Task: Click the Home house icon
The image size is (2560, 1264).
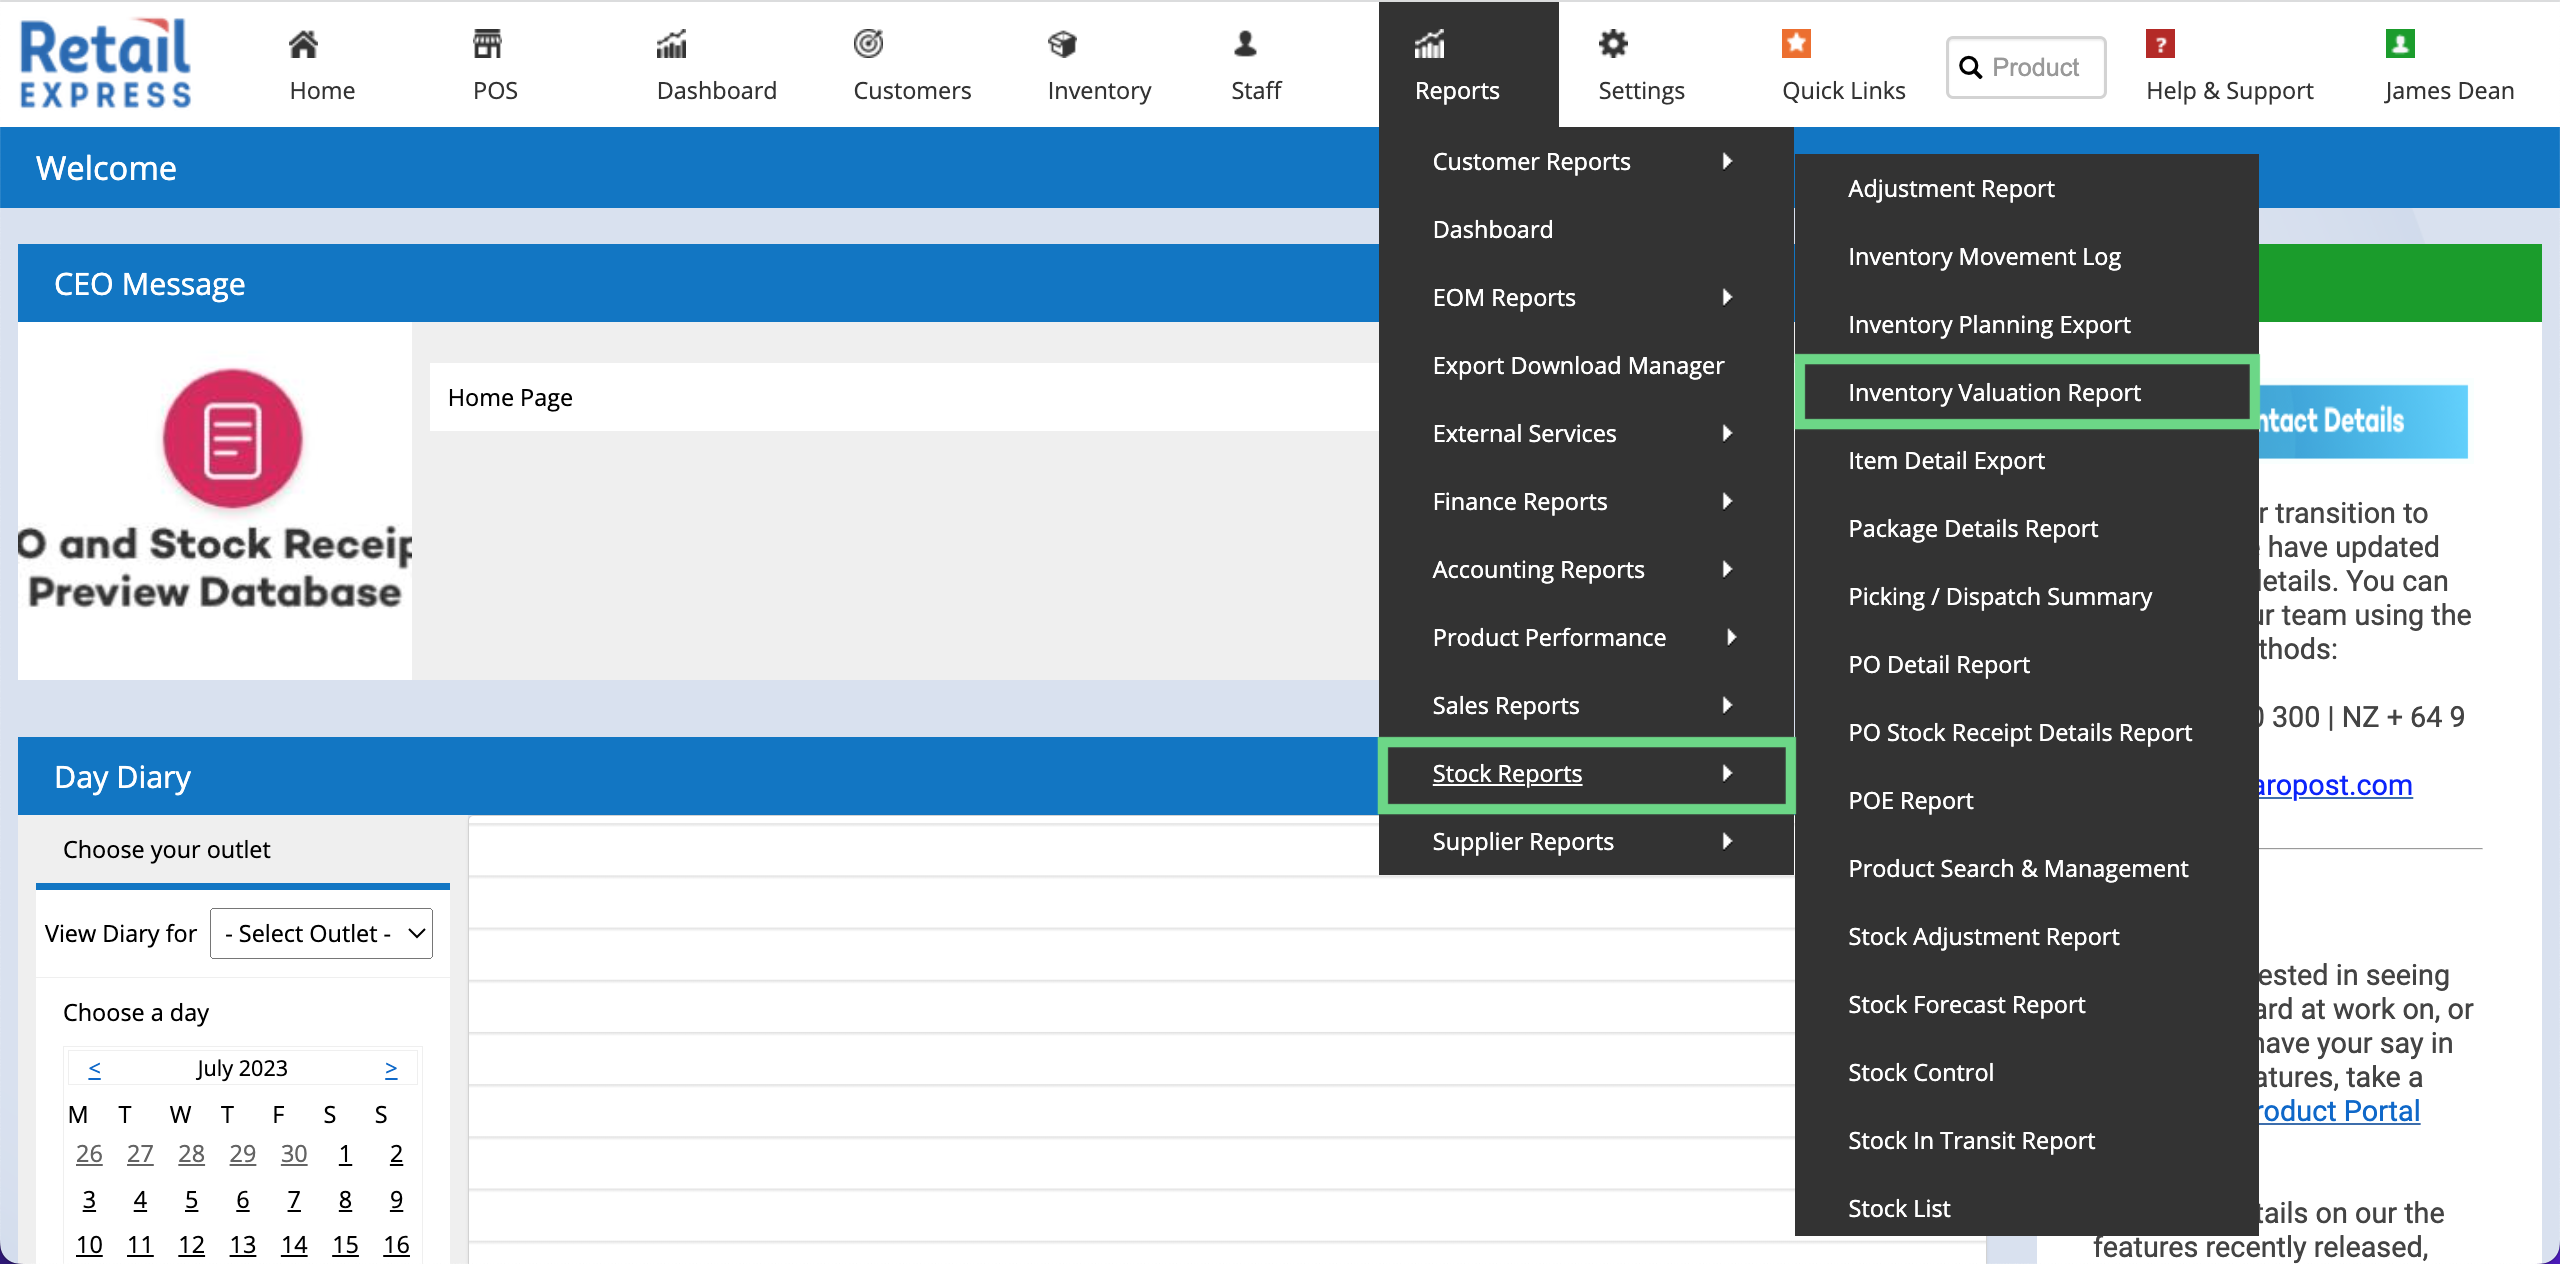Action: pos(303,44)
